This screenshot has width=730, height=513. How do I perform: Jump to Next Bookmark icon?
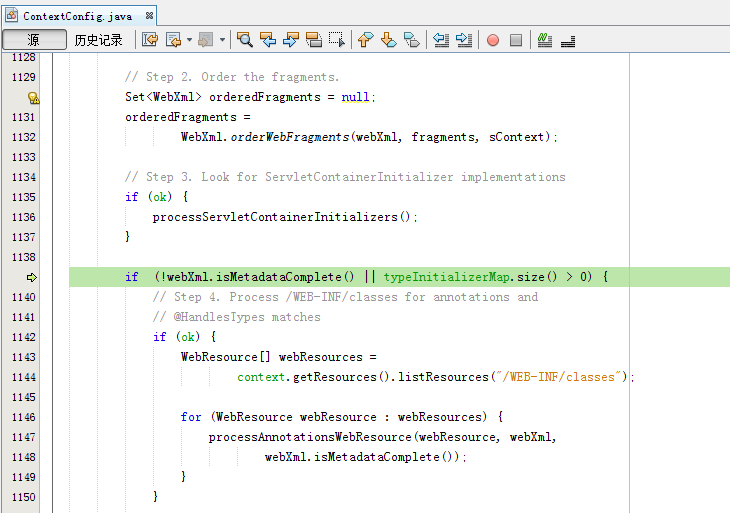click(x=389, y=40)
